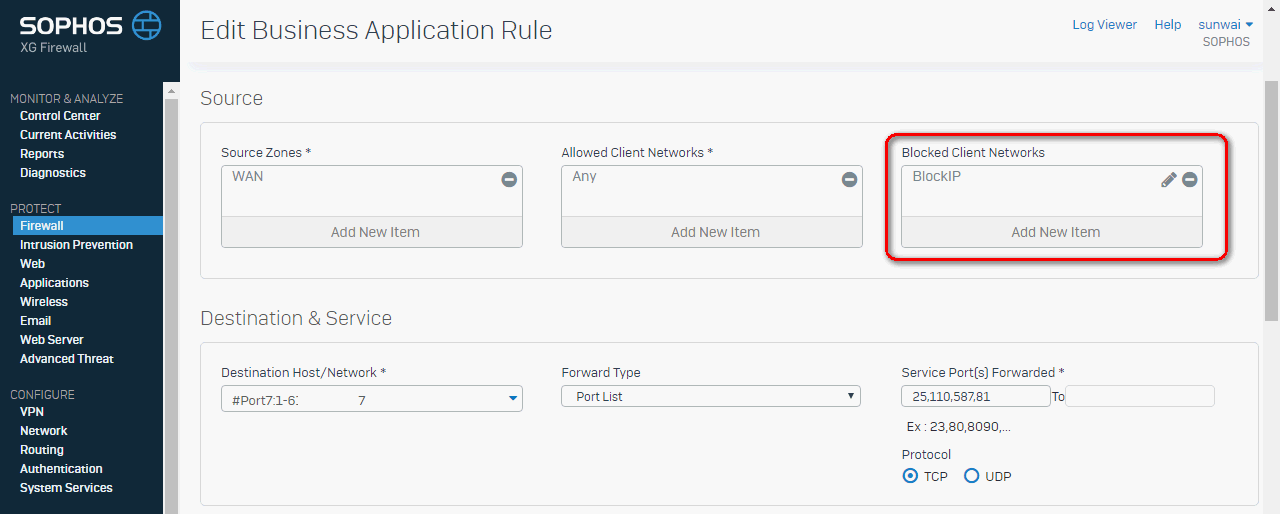The image size is (1280, 514).
Task: Edit the BlockIP entry pencil icon
Action: 1168,180
